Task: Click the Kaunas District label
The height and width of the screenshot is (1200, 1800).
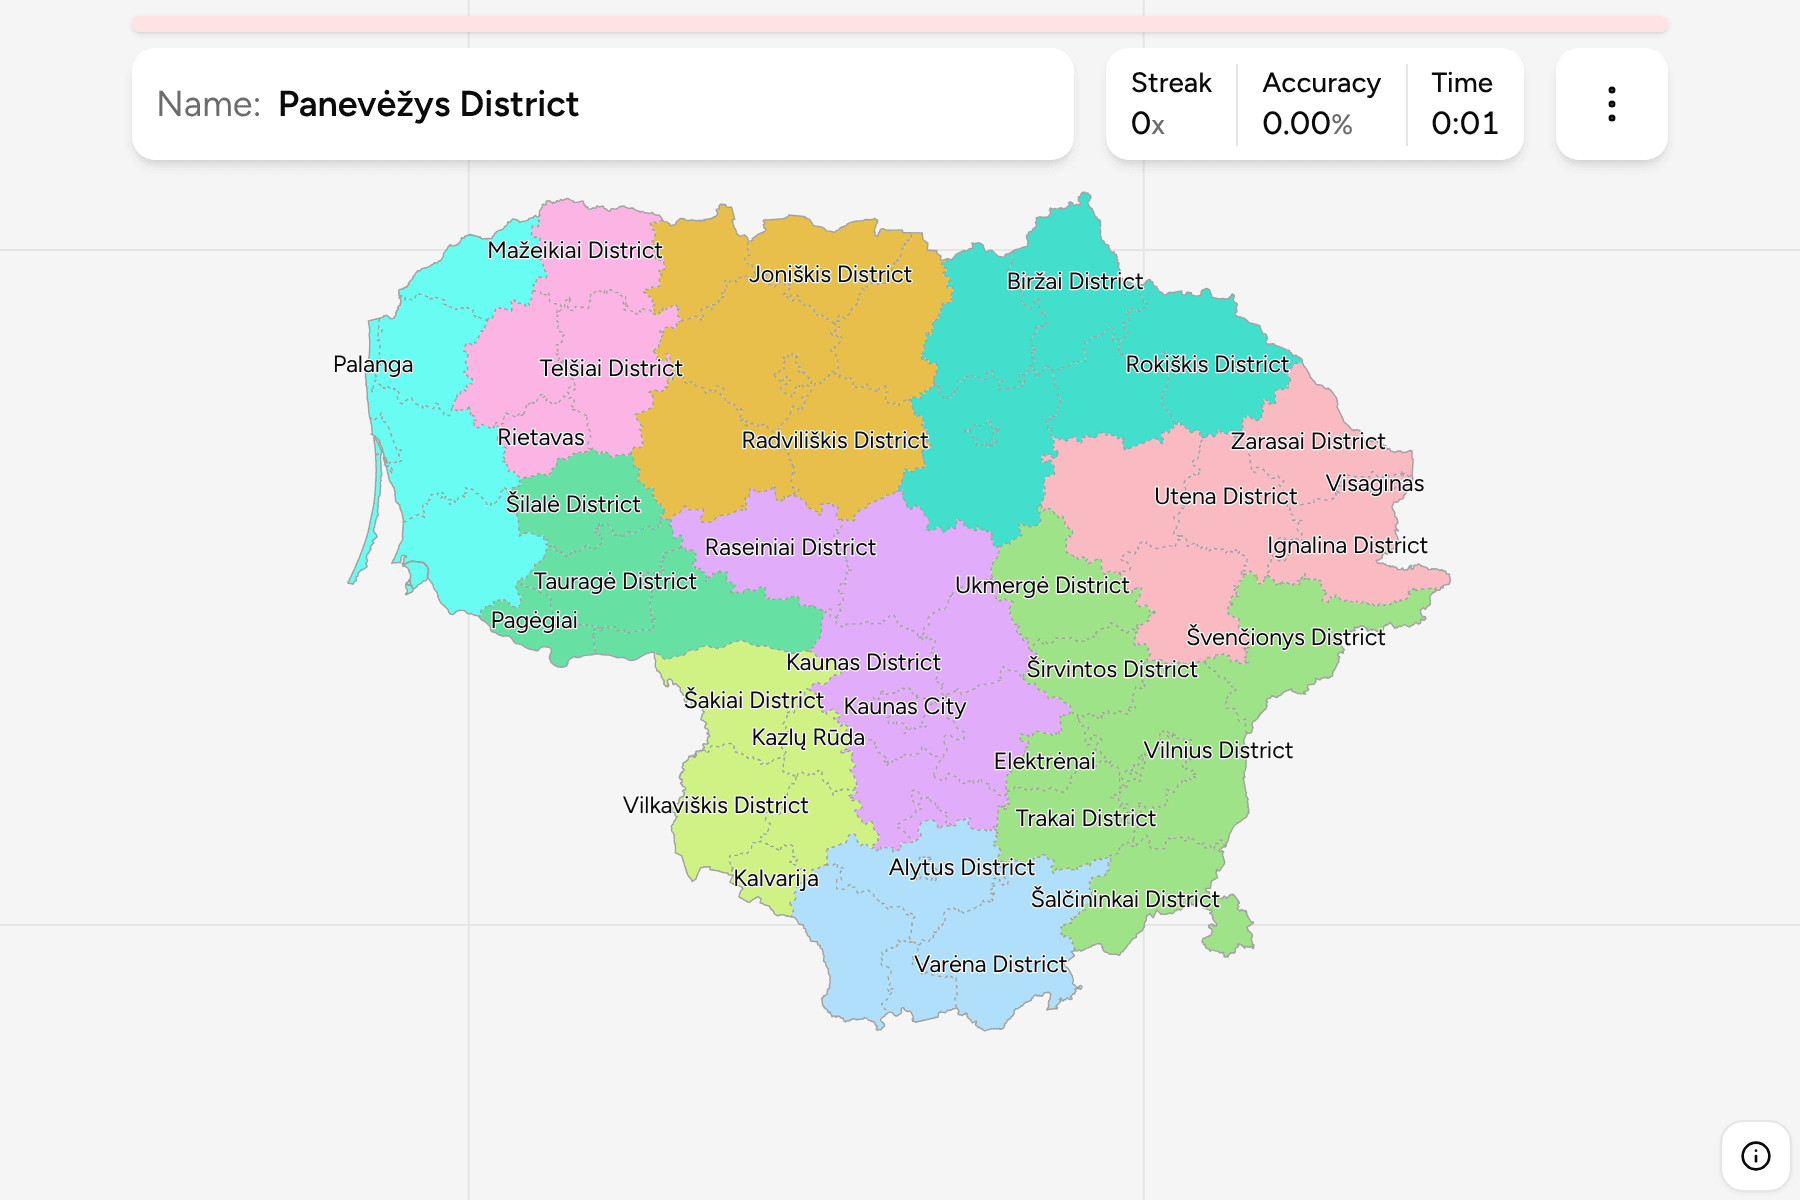Action: 863,662
